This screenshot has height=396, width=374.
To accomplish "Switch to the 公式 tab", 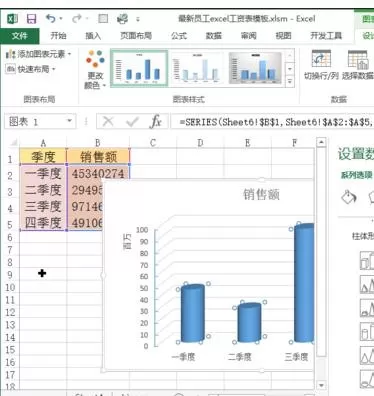I will click(x=179, y=36).
